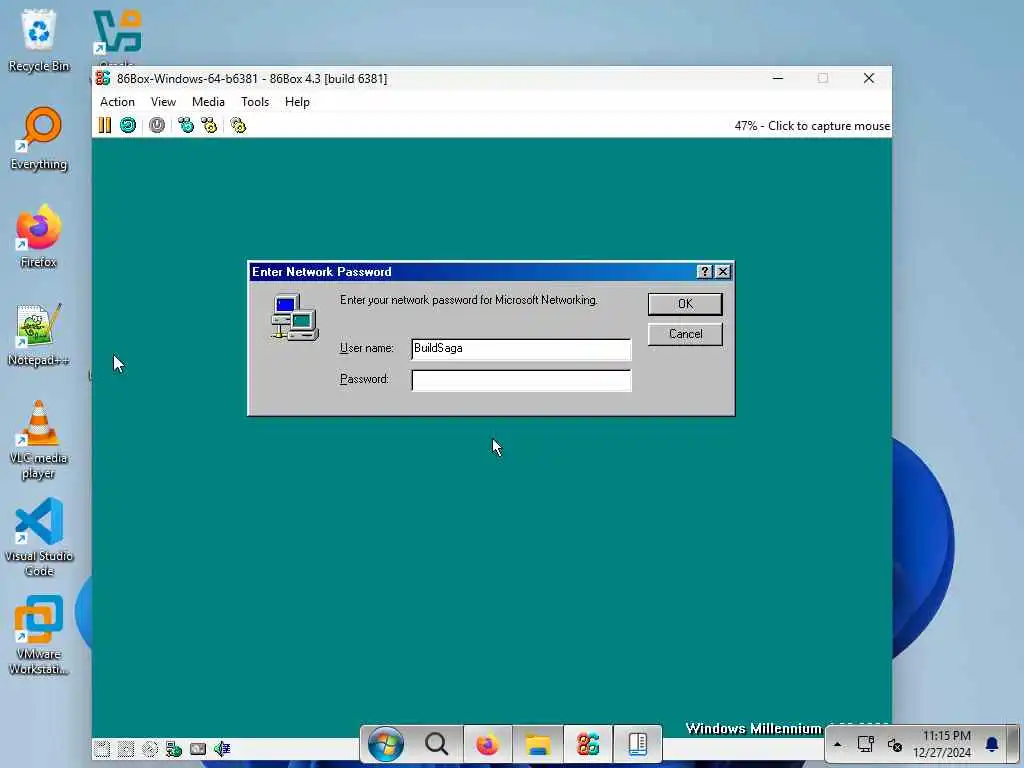Click the muted volume tray icon
The image size is (1024, 768).
(x=895, y=744)
